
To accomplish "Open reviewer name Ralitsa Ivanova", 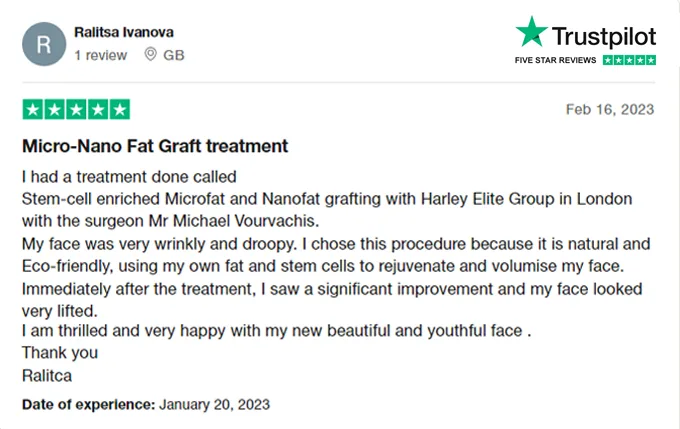I will (124, 32).
